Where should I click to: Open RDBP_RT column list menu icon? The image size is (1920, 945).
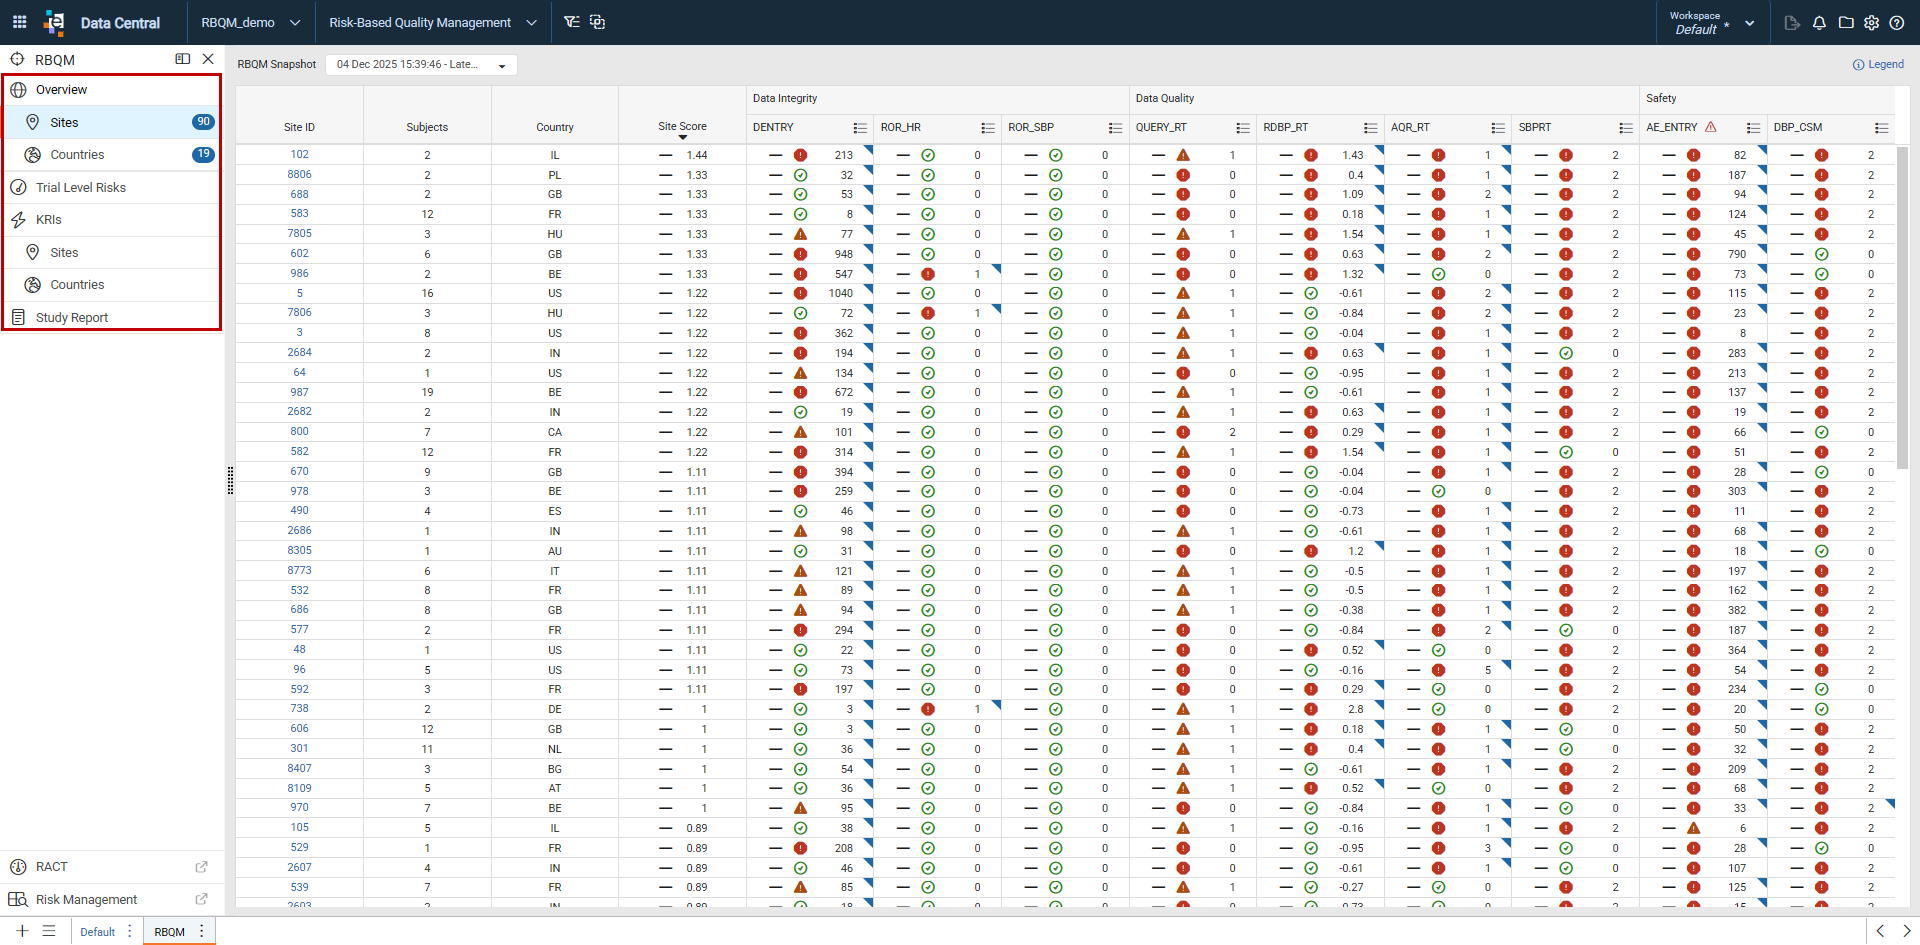pos(1370,128)
